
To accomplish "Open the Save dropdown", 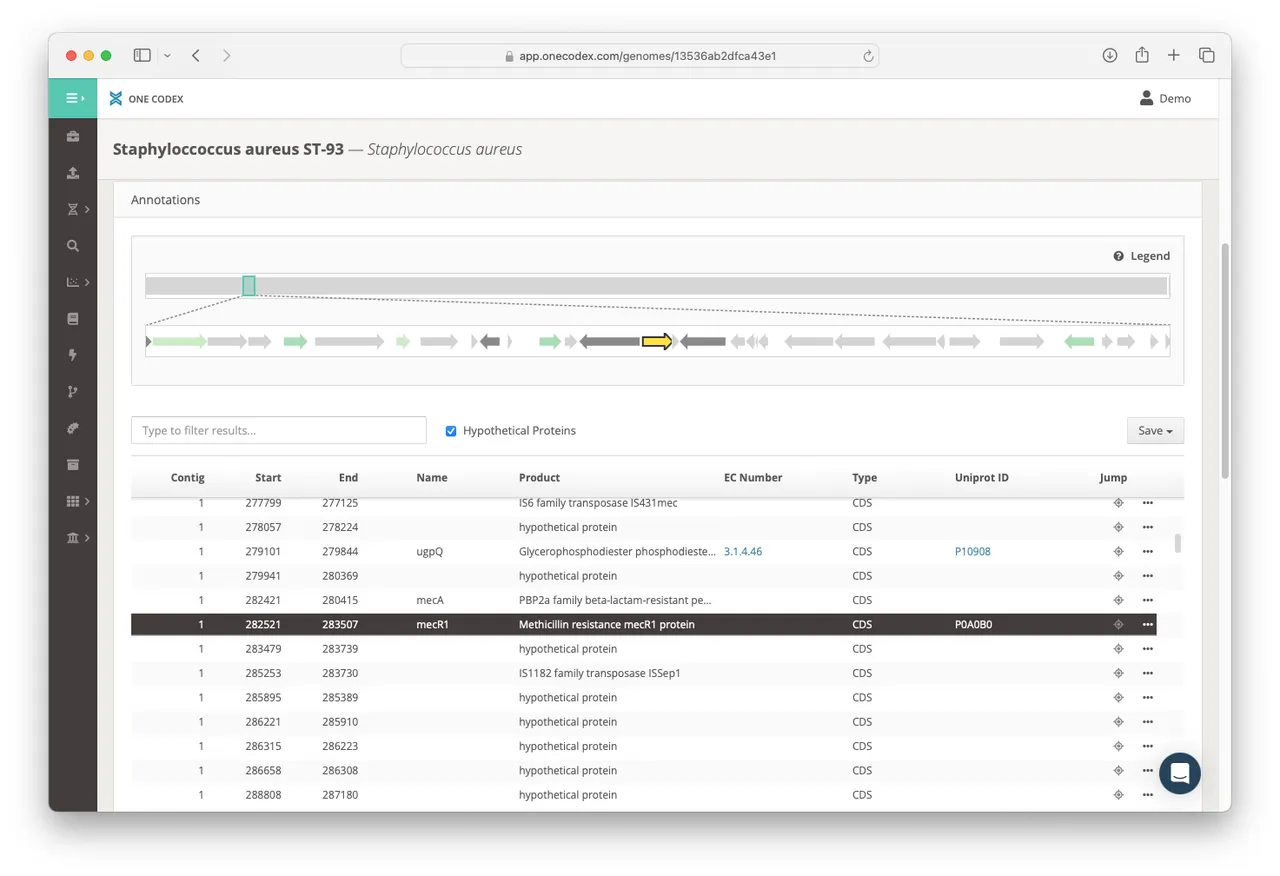I will coord(1155,430).
